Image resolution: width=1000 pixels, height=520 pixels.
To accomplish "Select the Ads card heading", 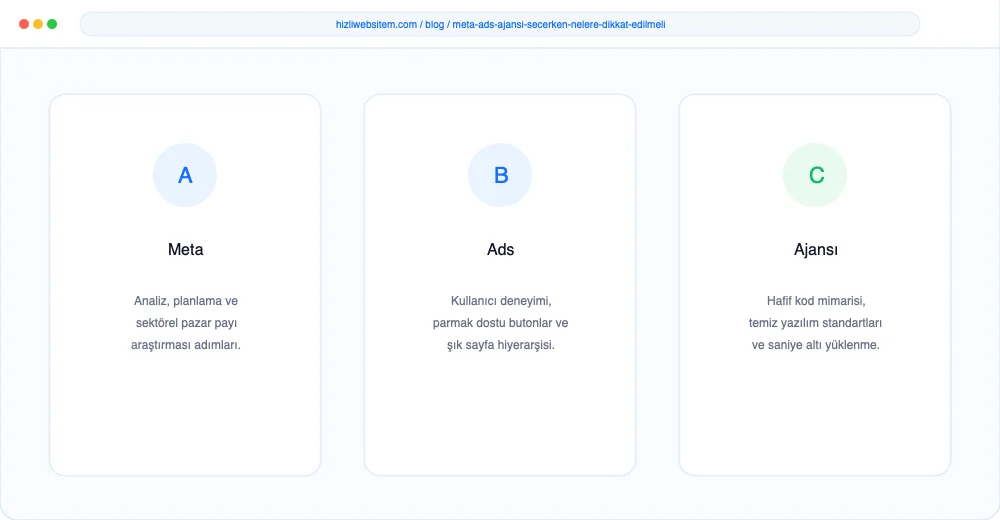I will (501, 249).
